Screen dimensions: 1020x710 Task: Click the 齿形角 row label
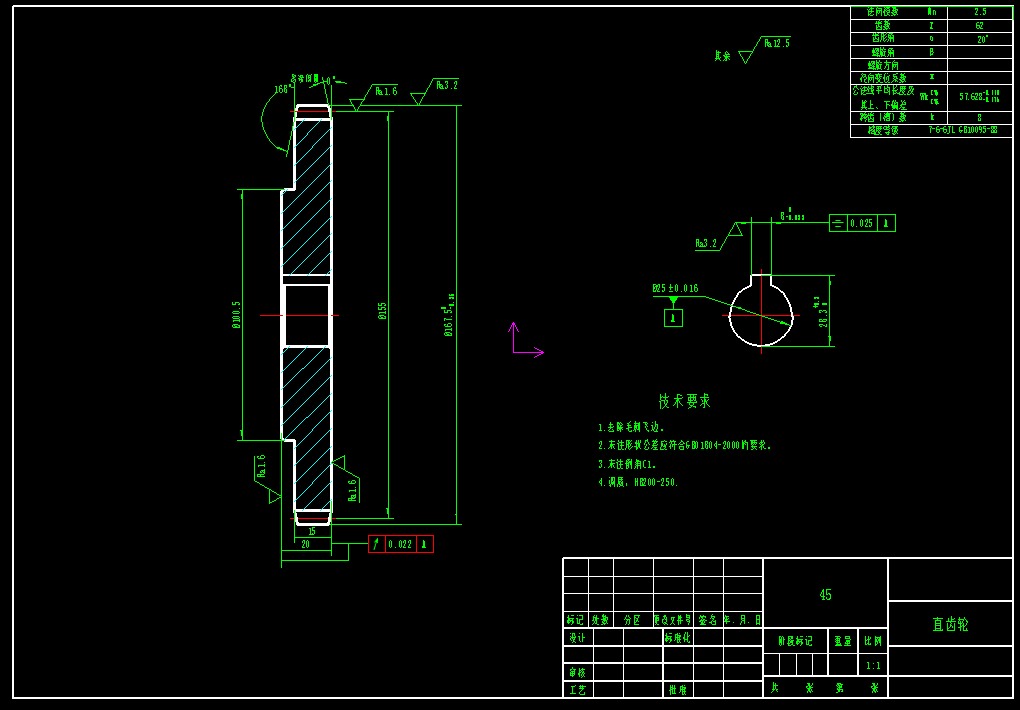pyautogui.click(x=883, y=38)
